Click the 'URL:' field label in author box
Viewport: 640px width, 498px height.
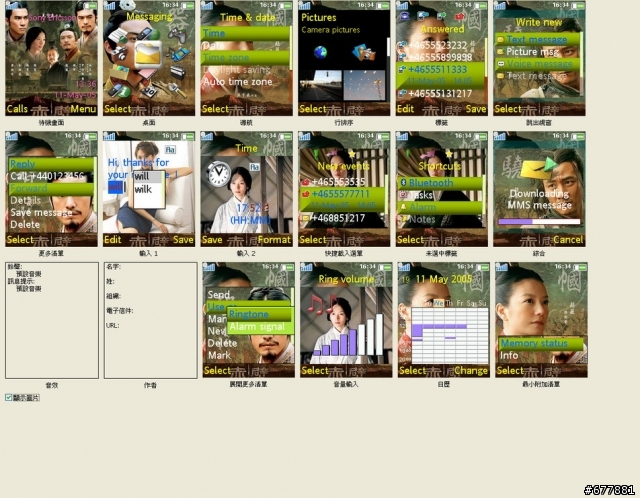pos(113,326)
